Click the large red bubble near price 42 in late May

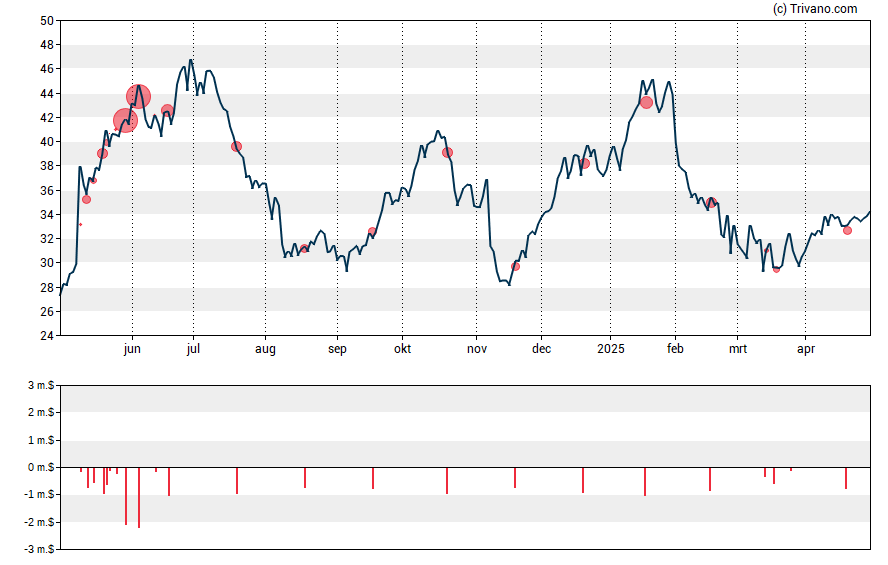(x=125, y=120)
